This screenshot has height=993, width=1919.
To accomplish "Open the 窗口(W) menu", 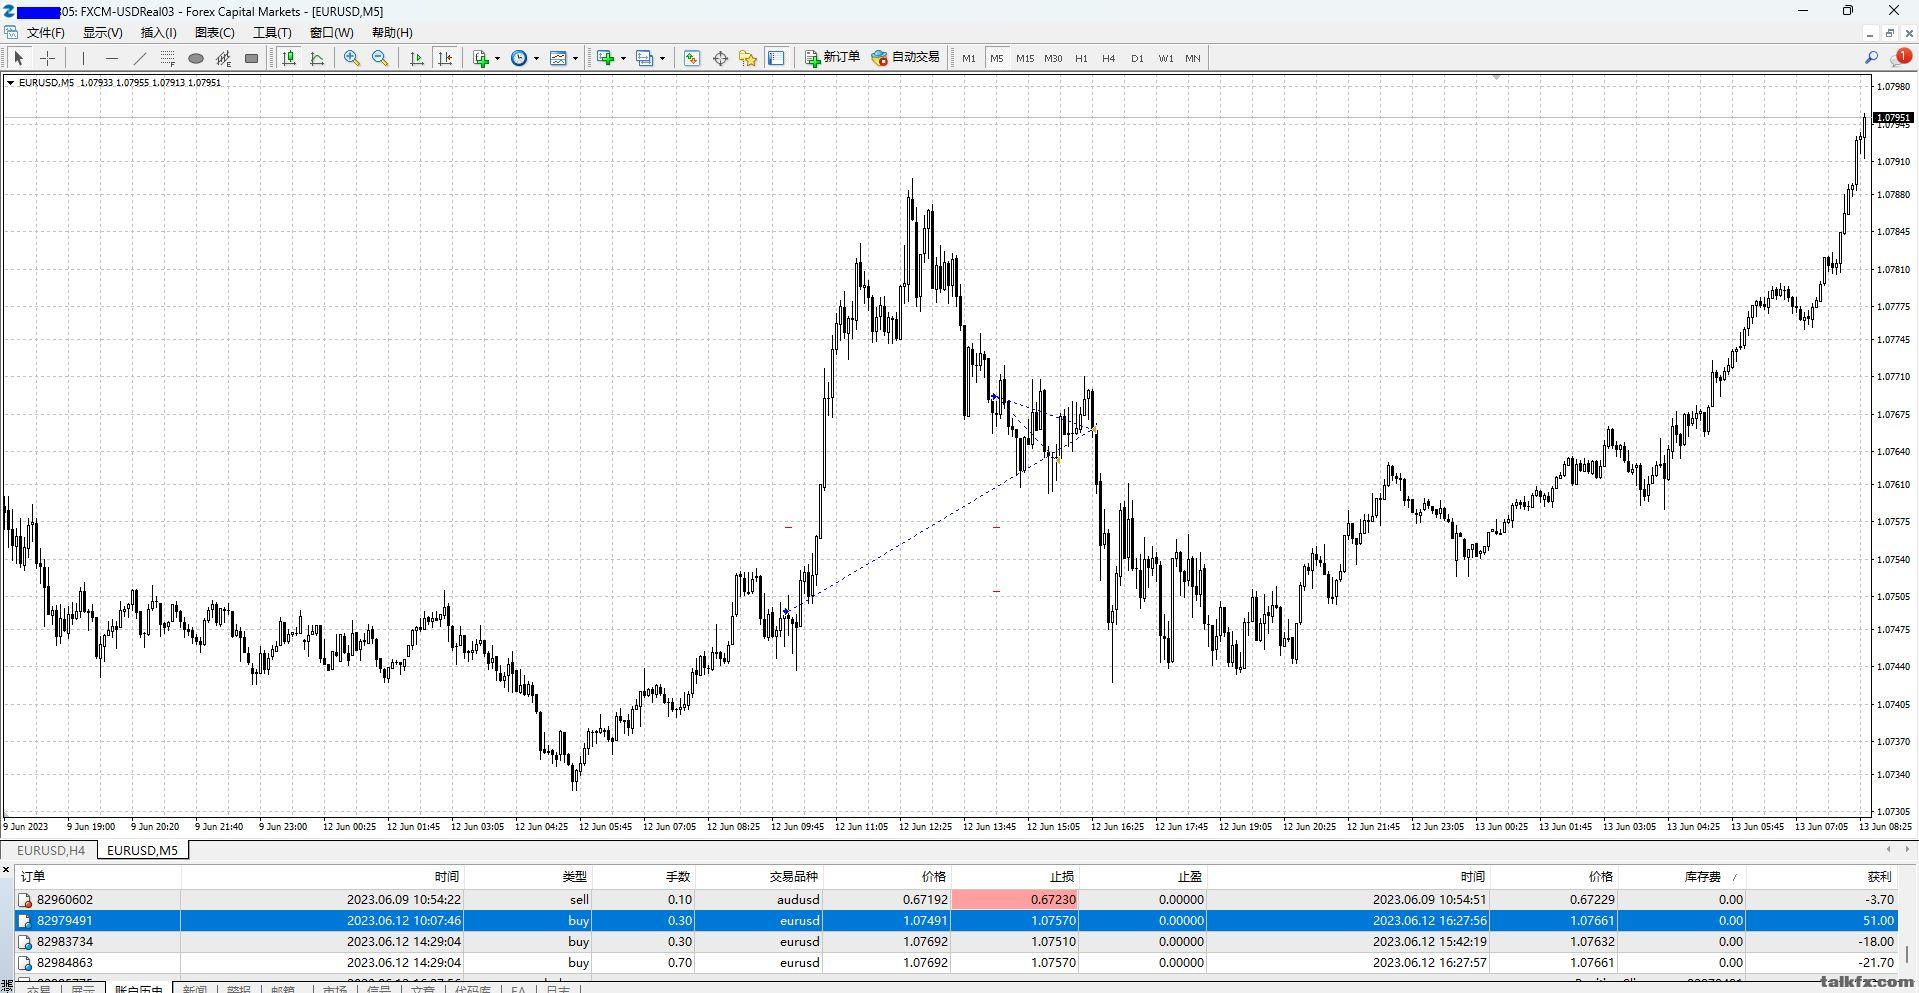I will (331, 32).
